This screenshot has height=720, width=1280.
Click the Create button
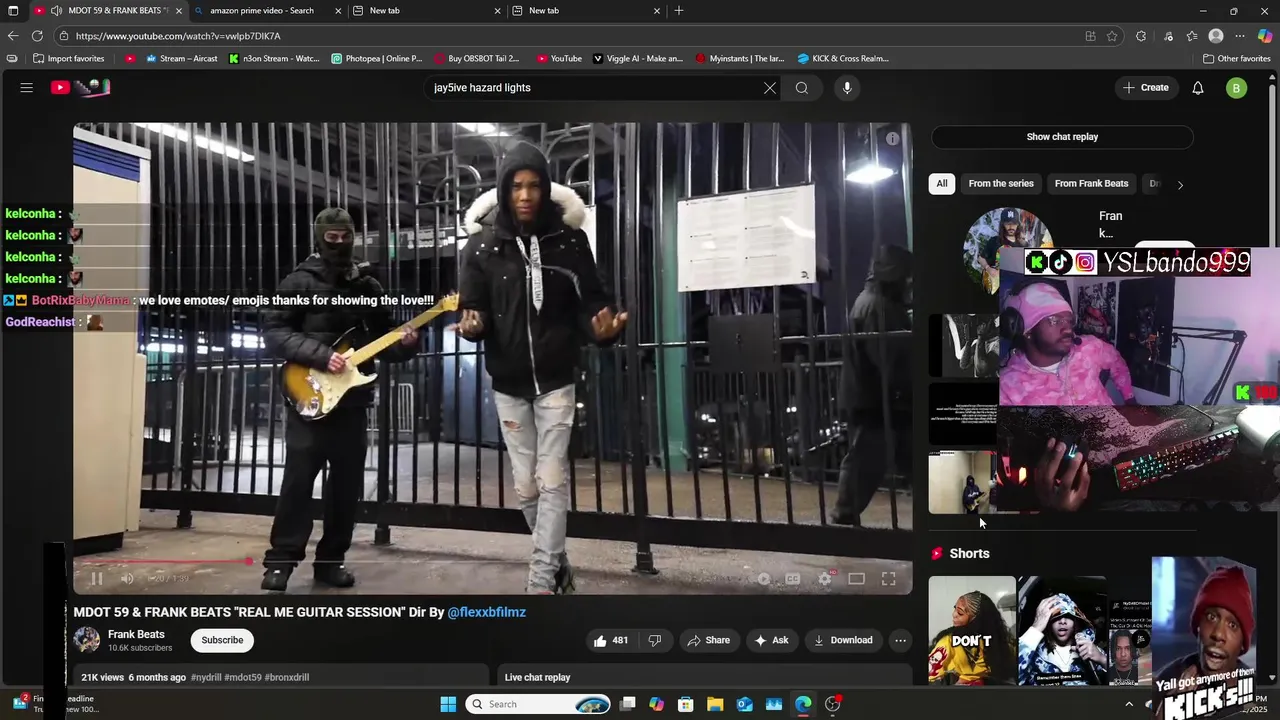pyautogui.click(x=1146, y=88)
